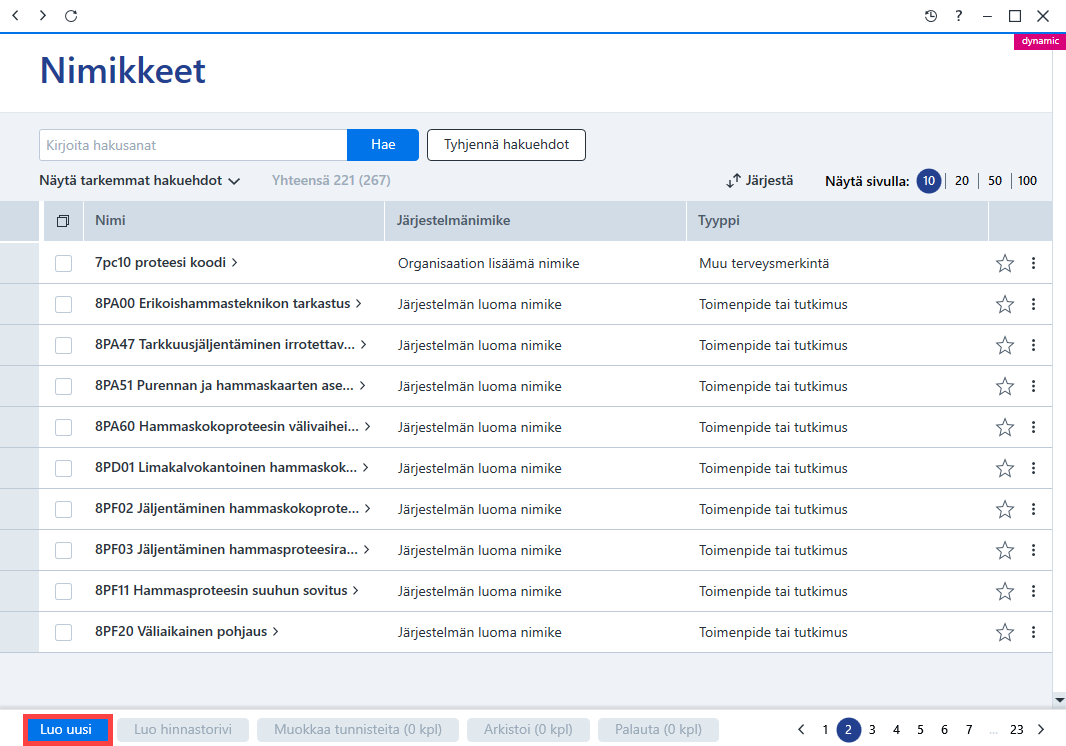Image resolution: width=1066 pixels, height=746 pixels.
Task: Toggle the select-all checkbox in table header
Action: point(63,221)
